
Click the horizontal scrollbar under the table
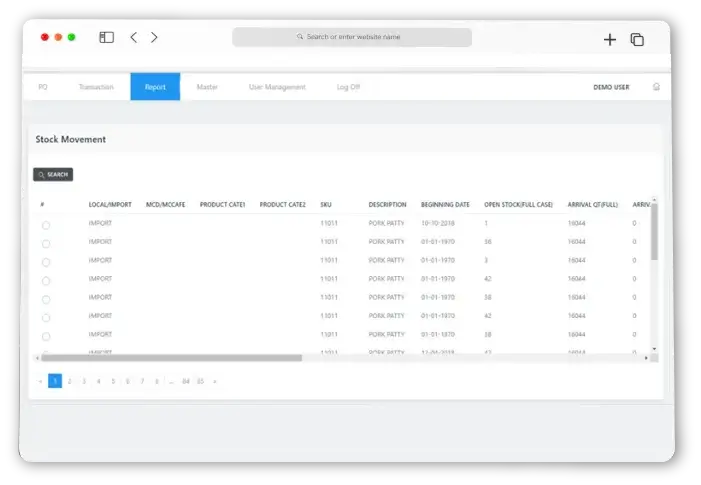[170, 357]
